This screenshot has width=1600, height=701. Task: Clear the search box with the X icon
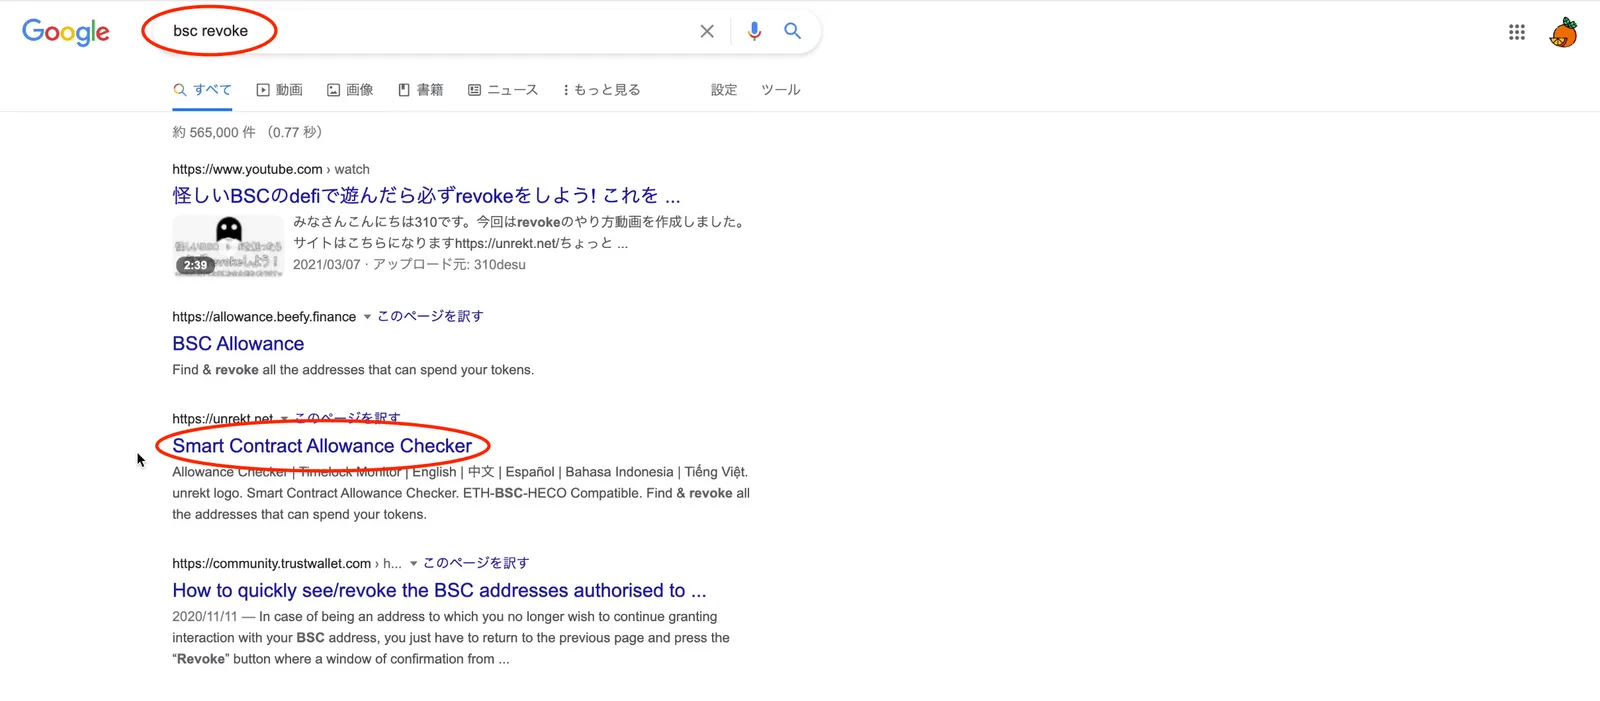(707, 31)
